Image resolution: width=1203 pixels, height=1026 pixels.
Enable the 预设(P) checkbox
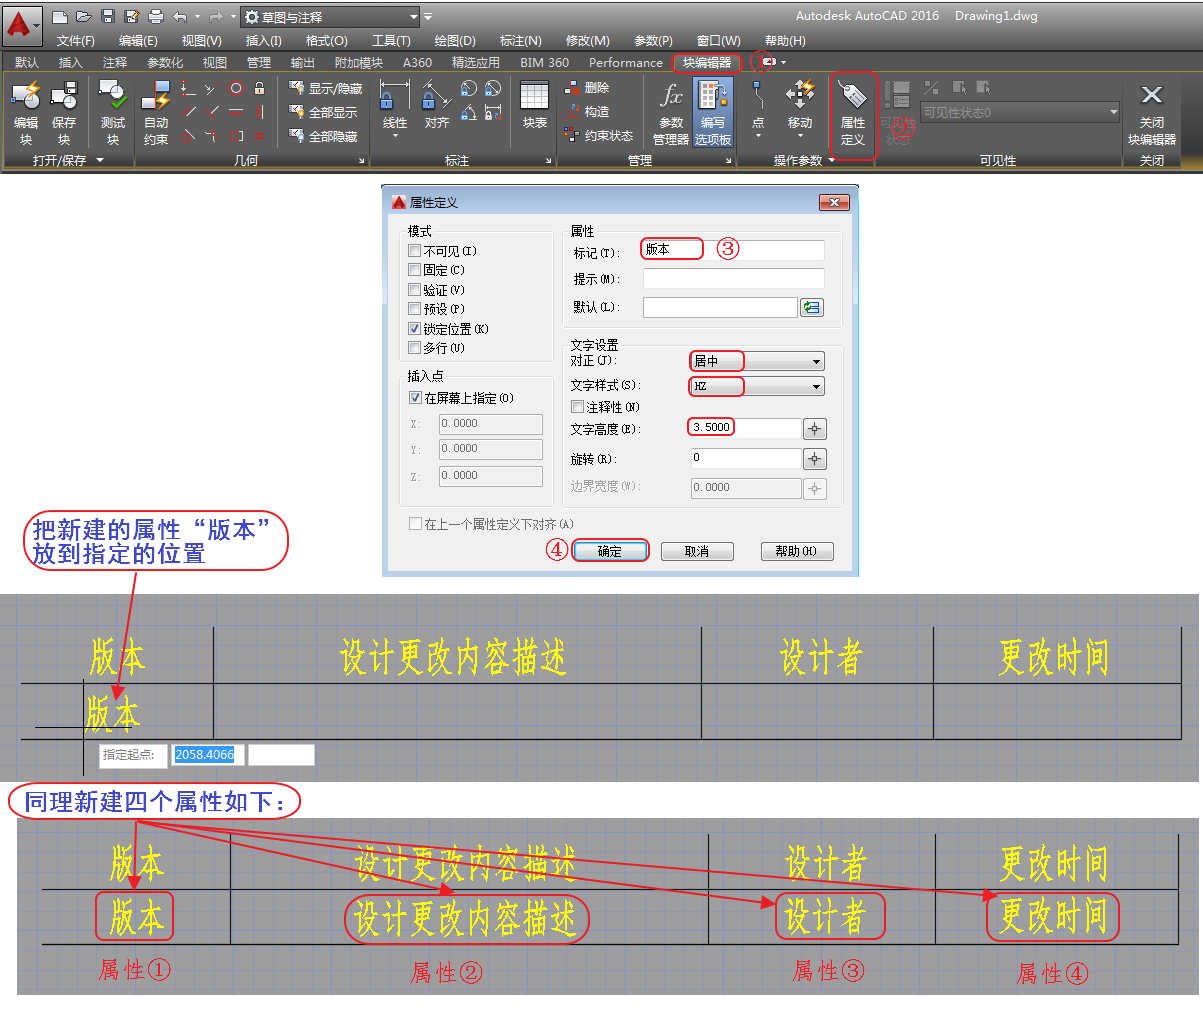[x=414, y=309]
